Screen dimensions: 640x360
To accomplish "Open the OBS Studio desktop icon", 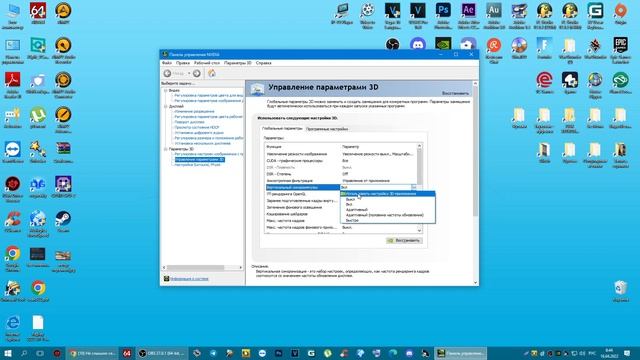I will [393, 44].
